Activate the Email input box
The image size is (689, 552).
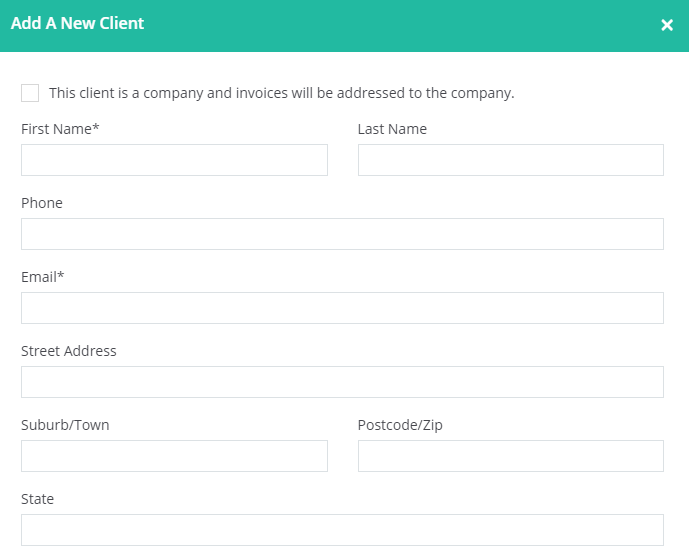[x=342, y=308]
